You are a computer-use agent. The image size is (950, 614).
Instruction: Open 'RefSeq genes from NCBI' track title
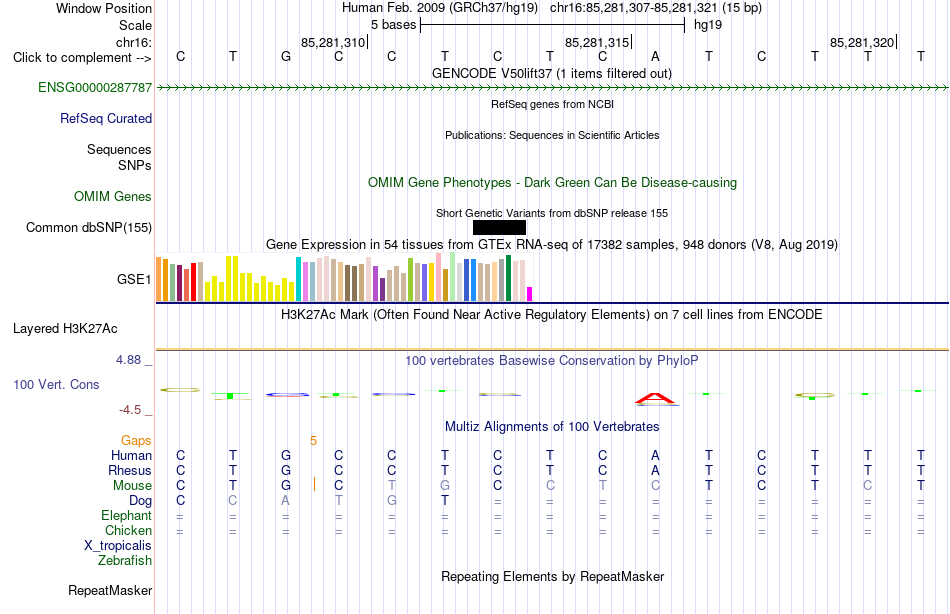(553, 104)
